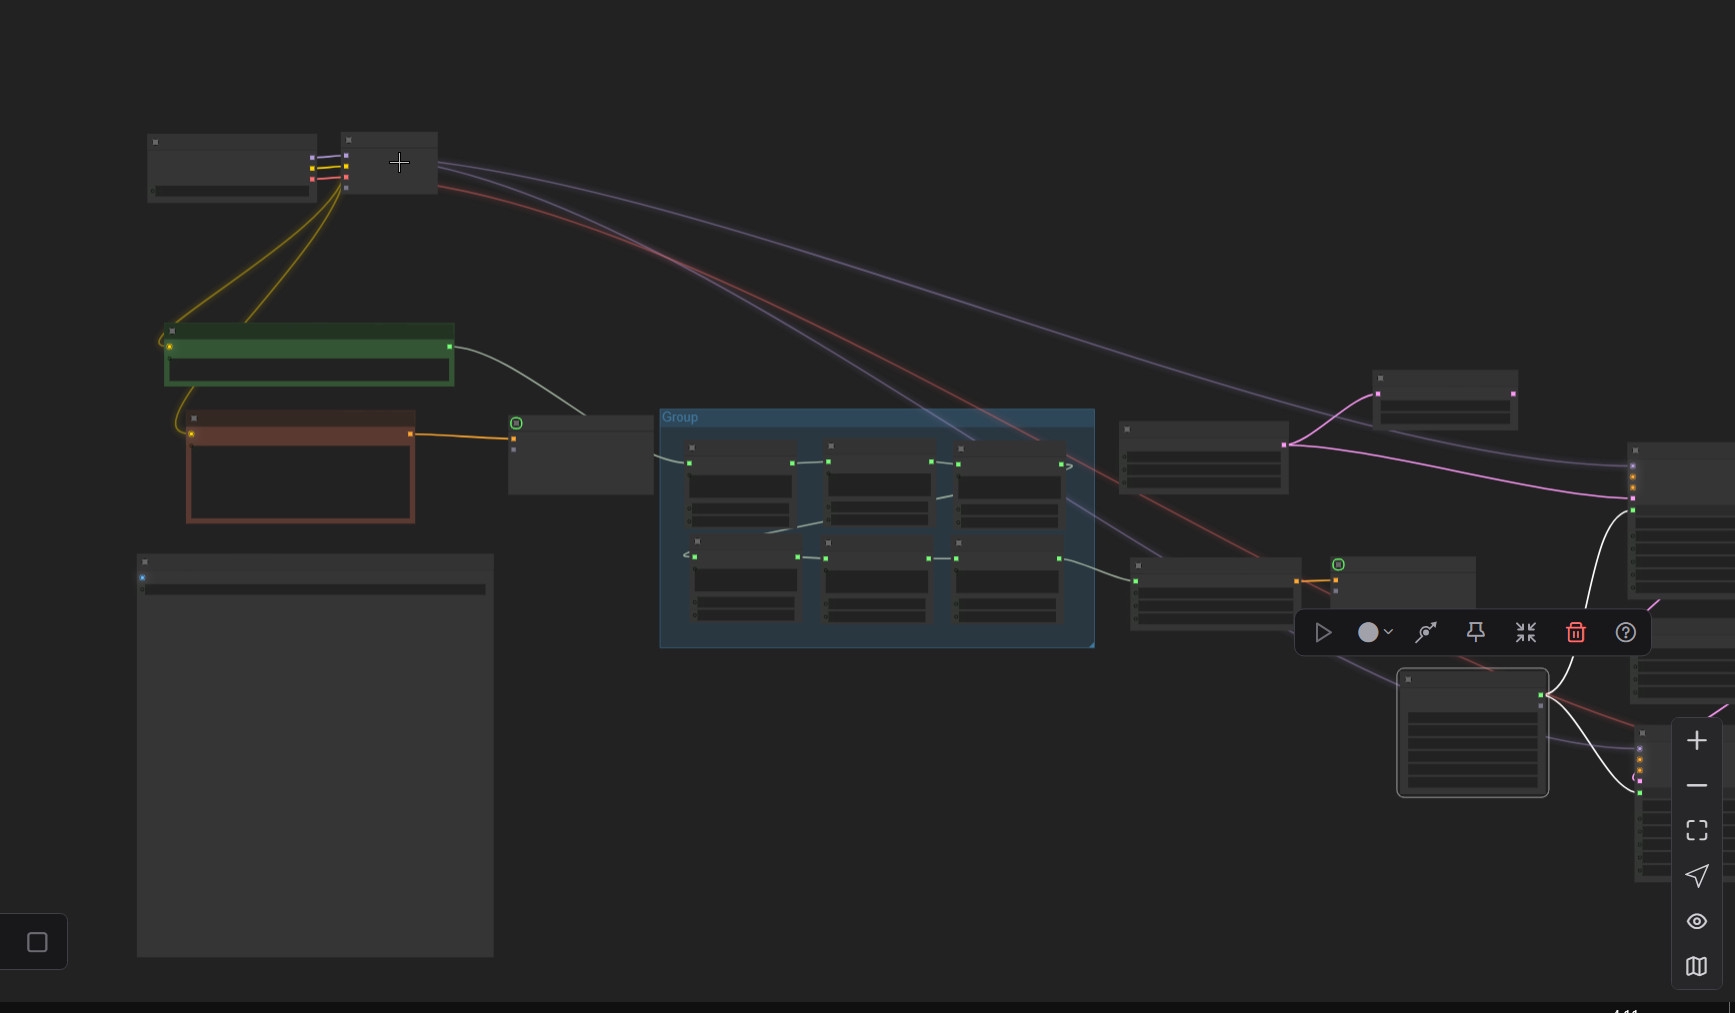The height and width of the screenshot is (1013, 1735).
Task: Toggle the minimap with the map icon
Action: [1697, 966]
